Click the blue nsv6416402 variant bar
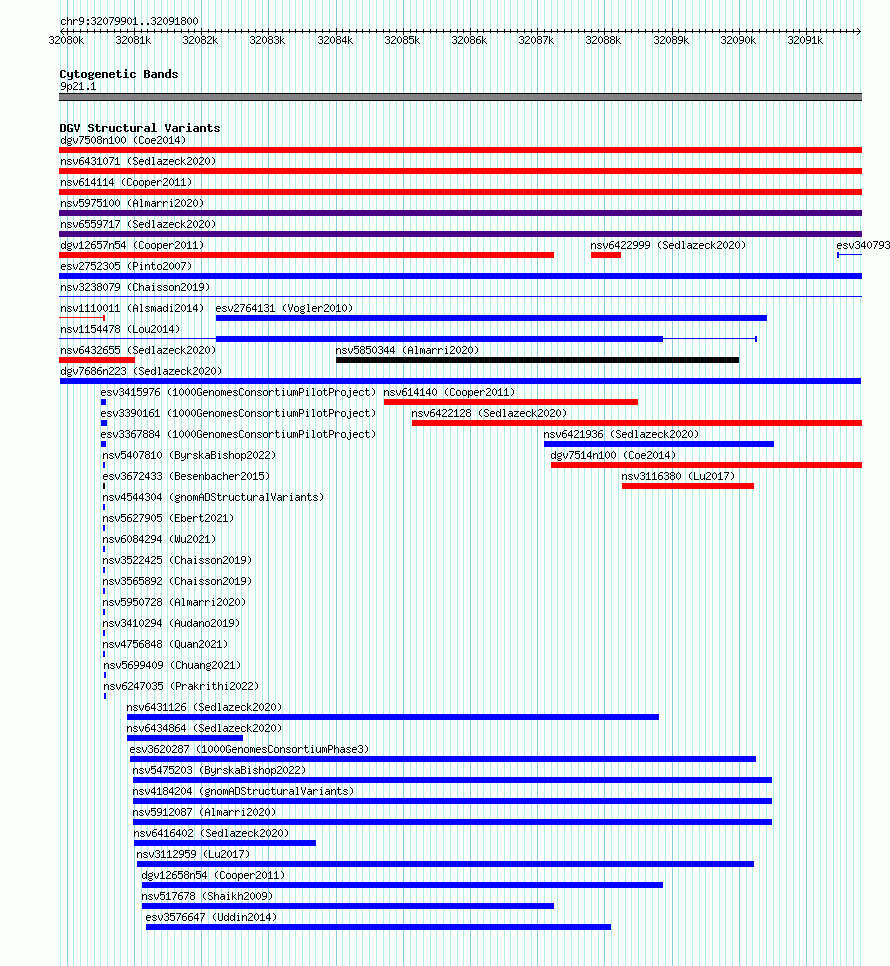The width and height of the screenshot is (890, 966). 225,843
